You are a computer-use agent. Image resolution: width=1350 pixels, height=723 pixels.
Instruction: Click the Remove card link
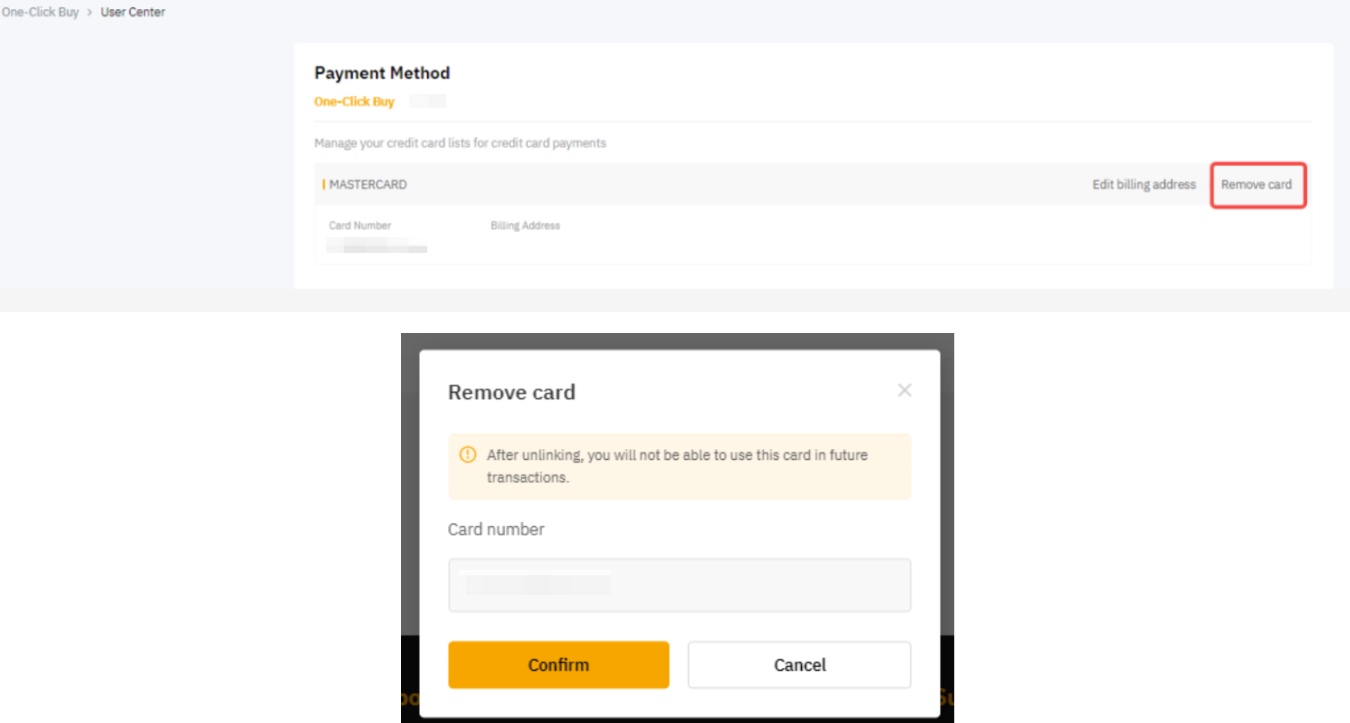(1256, 184)
